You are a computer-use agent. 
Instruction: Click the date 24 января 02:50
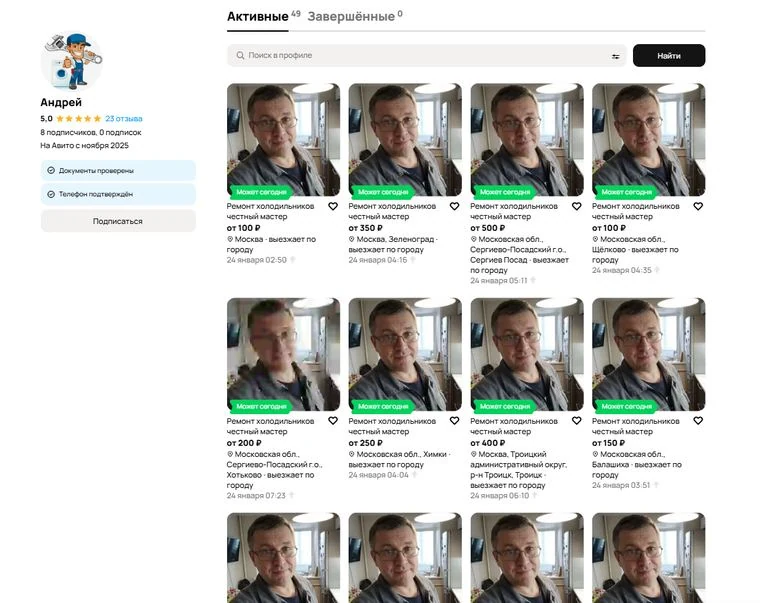coord(256,260)
